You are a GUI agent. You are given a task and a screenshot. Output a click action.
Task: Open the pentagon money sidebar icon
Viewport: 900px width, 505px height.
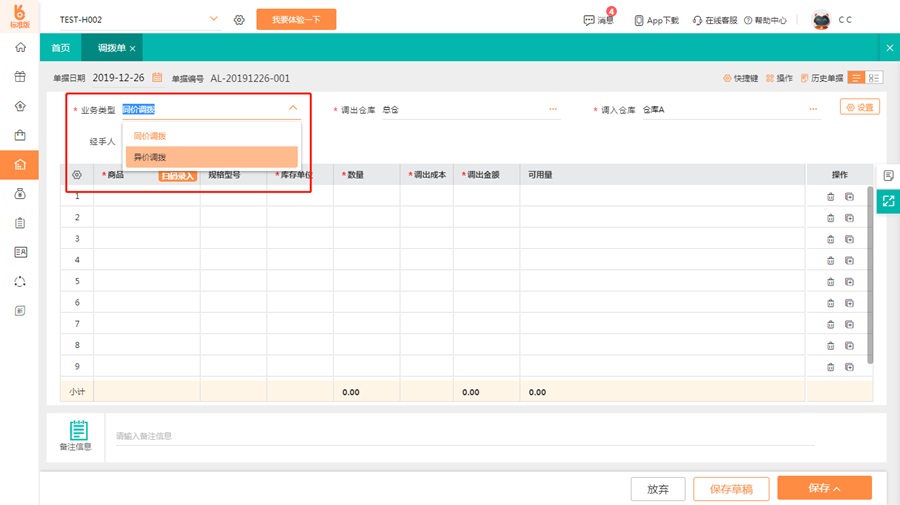20,106
